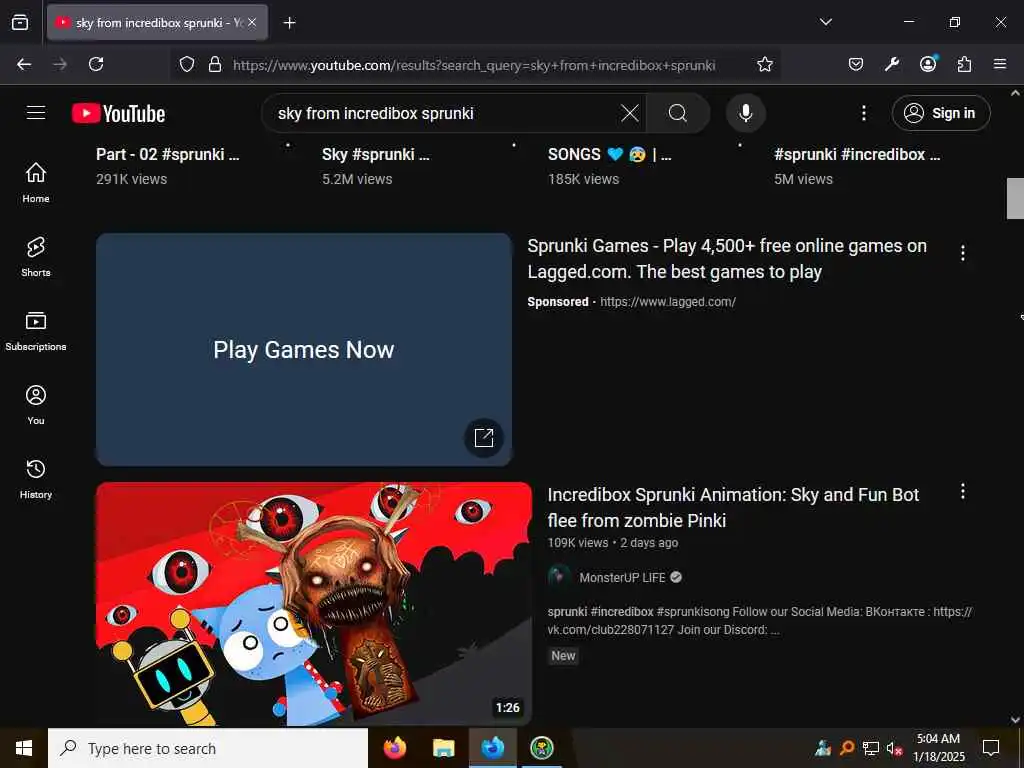
Task: Click the magnifier search button
Action: point(677,113)
